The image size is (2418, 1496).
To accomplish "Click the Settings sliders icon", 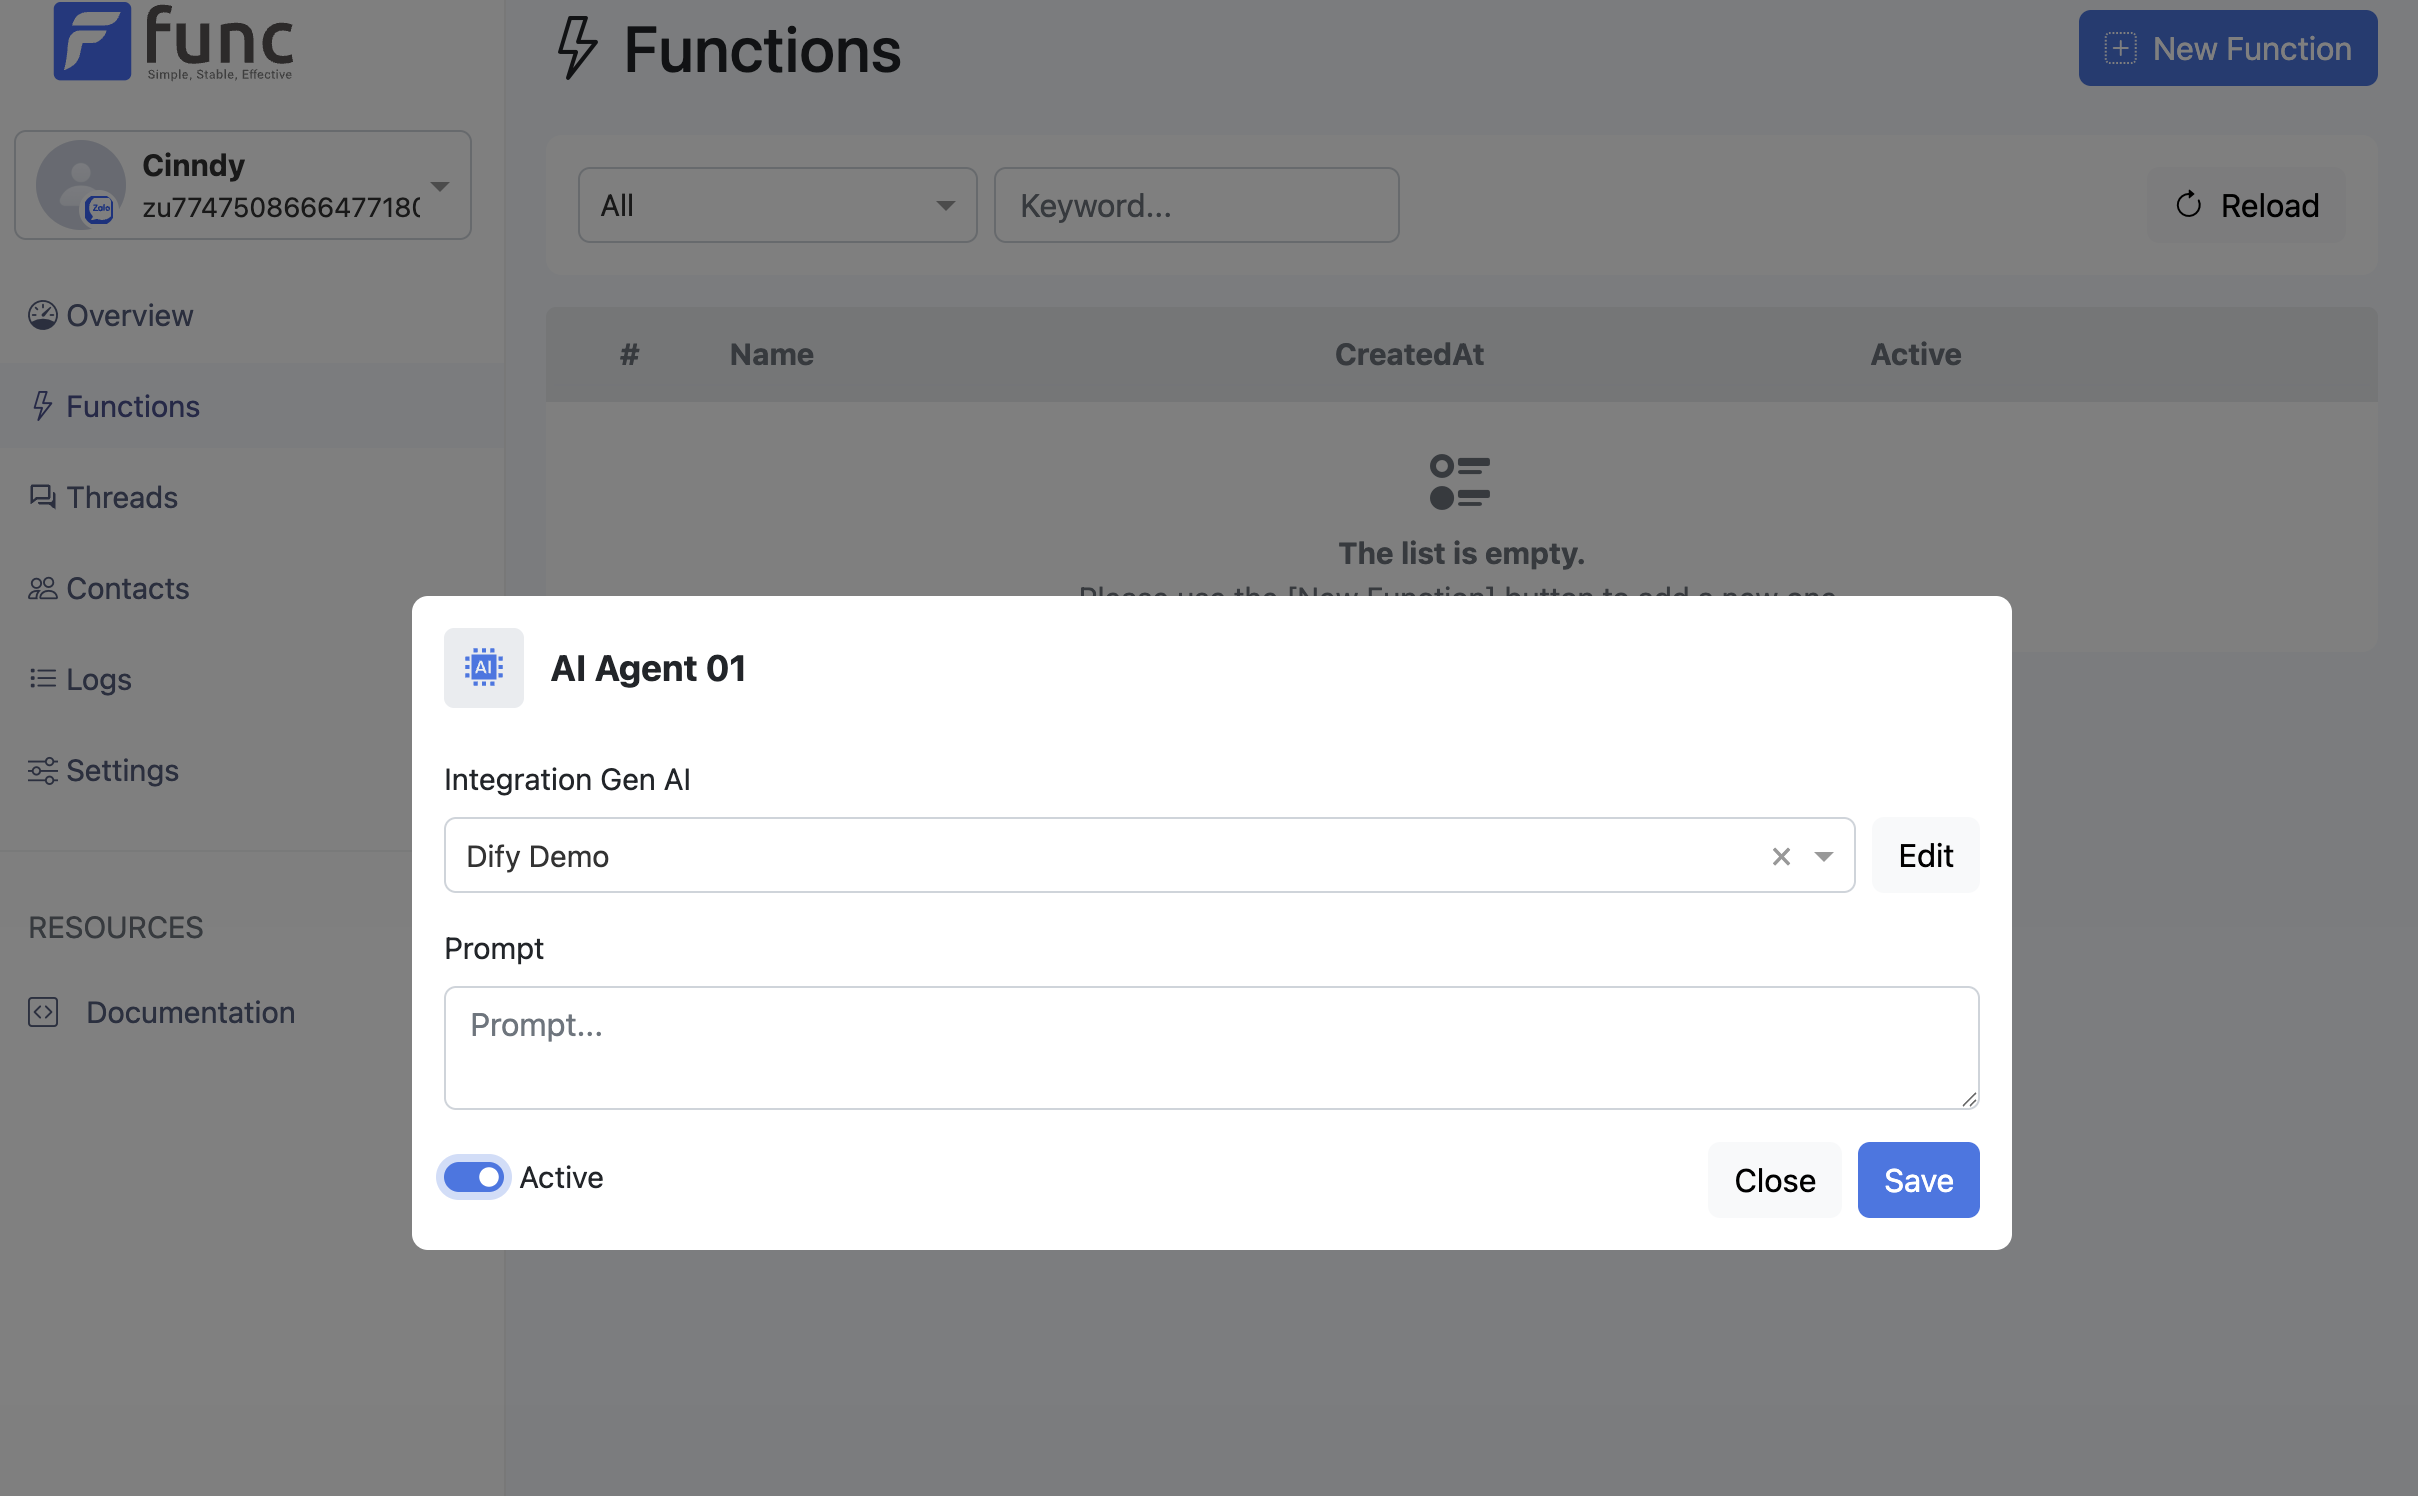I will pos(42,770).
